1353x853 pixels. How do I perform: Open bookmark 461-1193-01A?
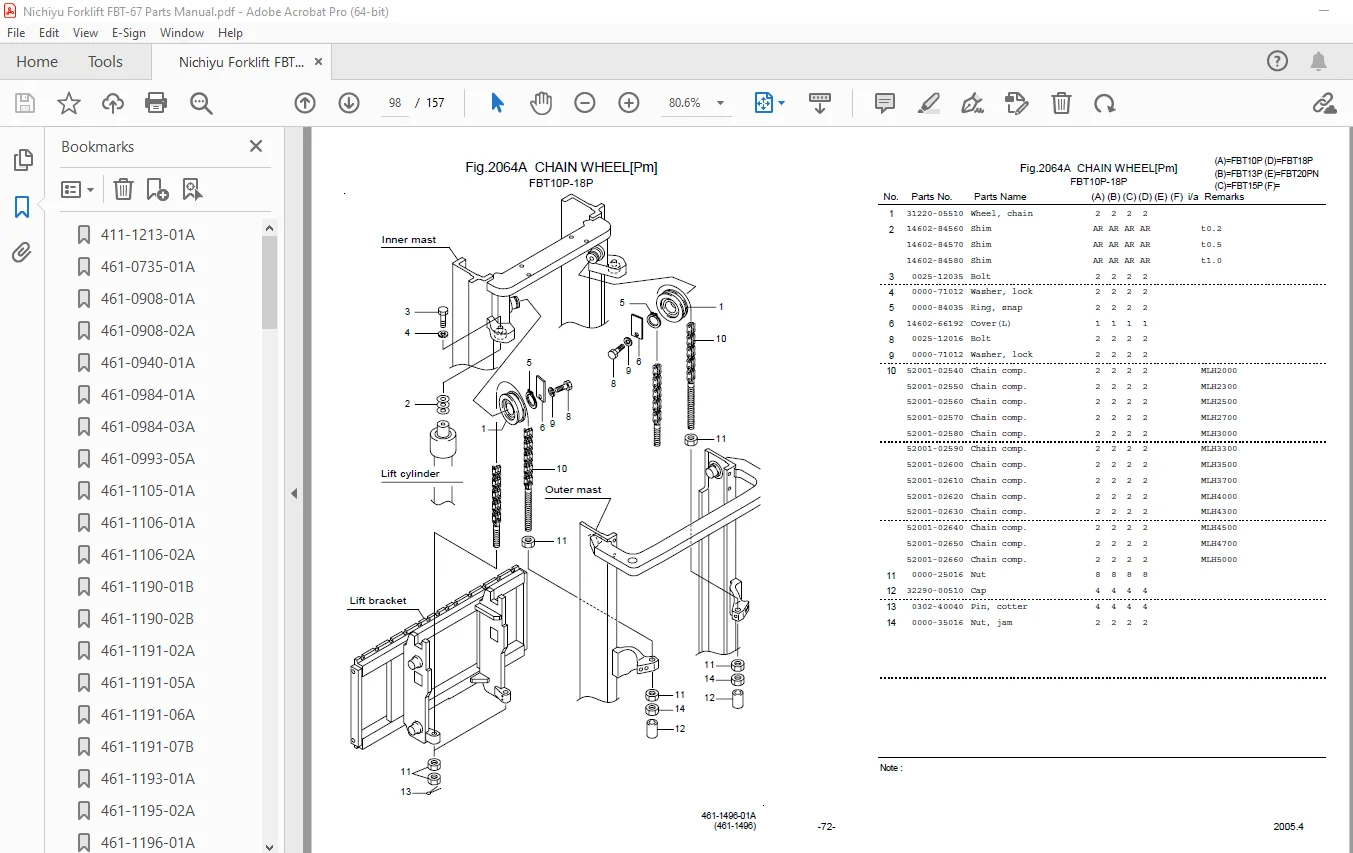148,779
